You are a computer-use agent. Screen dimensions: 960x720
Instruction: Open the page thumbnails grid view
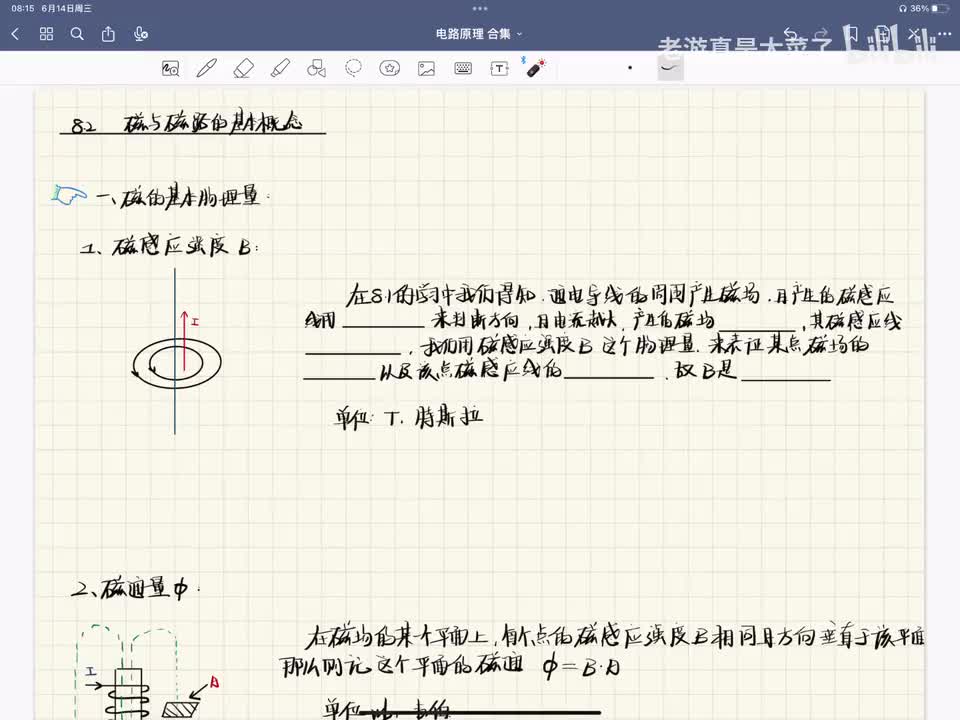47,34
